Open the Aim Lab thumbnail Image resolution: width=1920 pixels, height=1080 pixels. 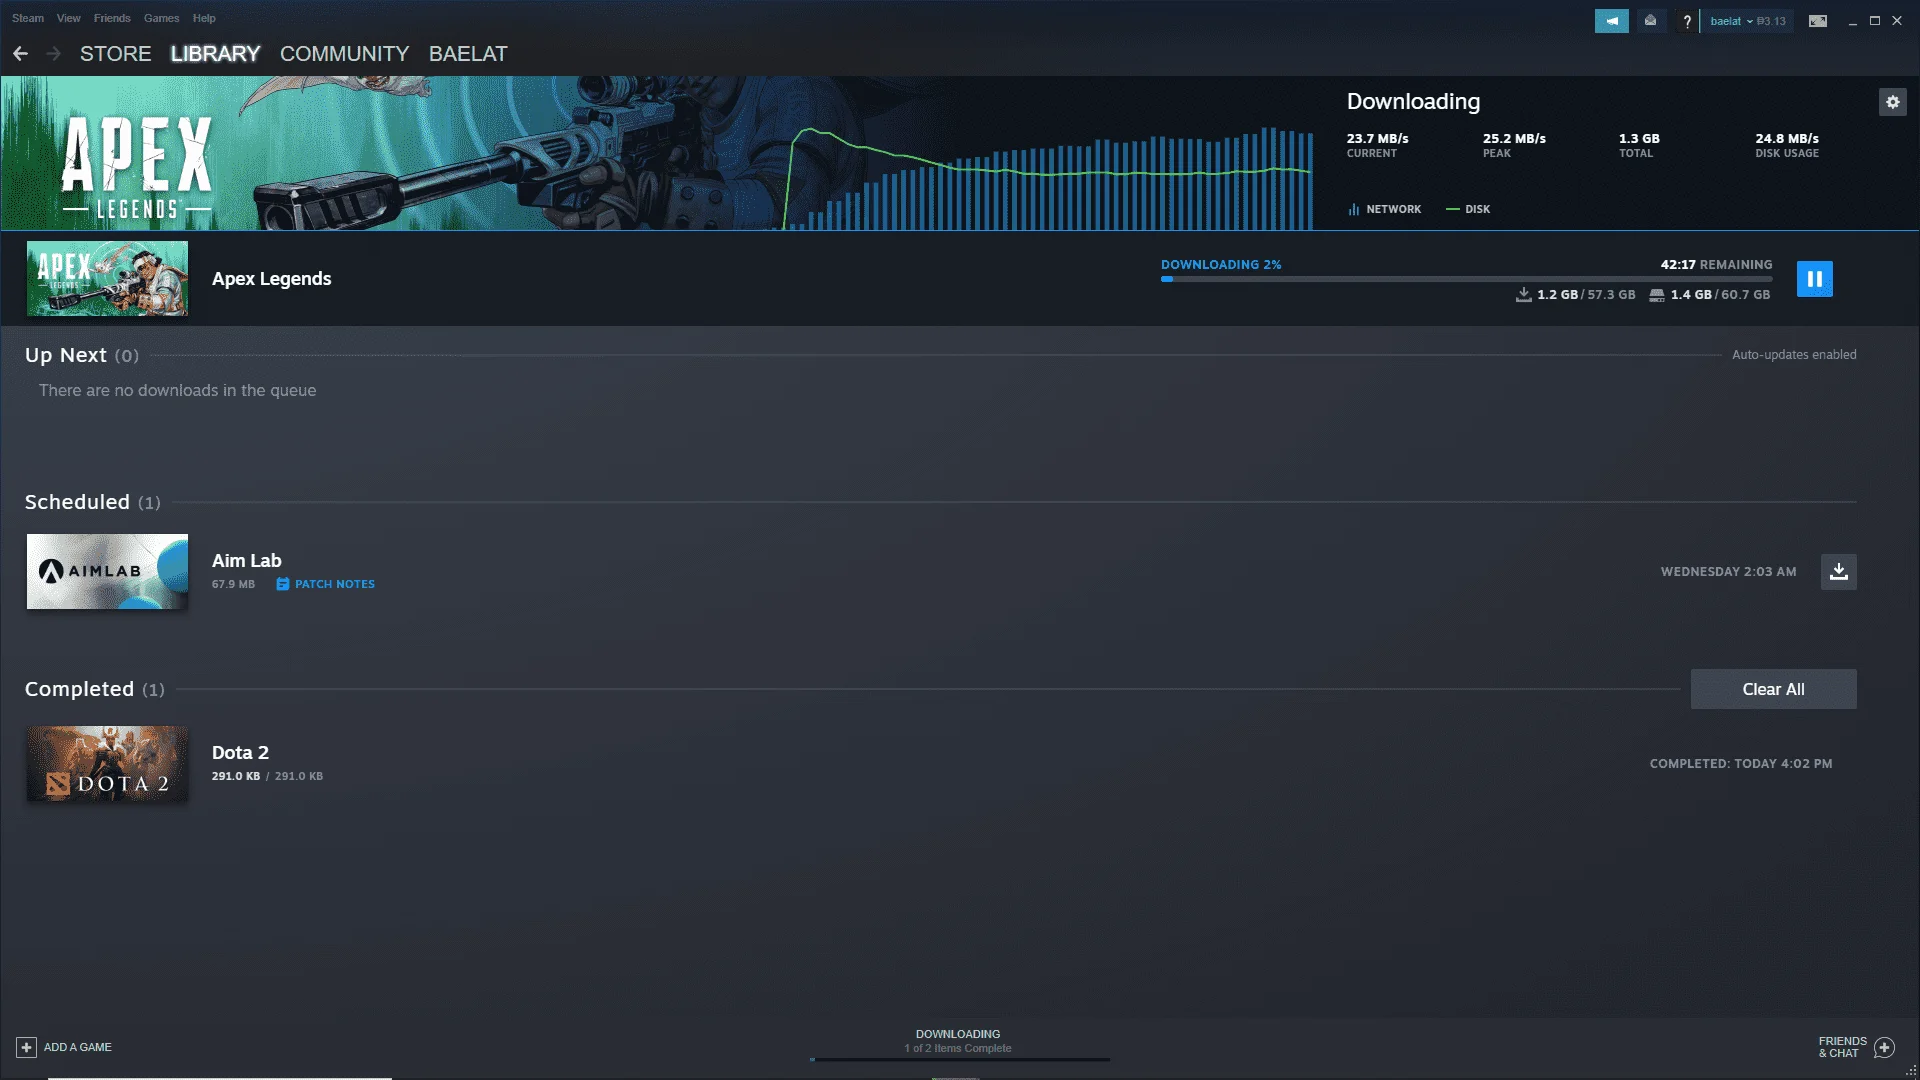click(x=107, y=572)
